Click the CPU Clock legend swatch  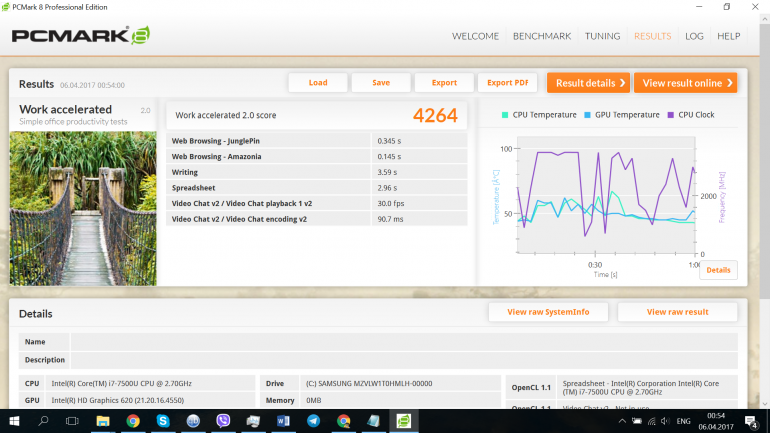pos(671,115)
